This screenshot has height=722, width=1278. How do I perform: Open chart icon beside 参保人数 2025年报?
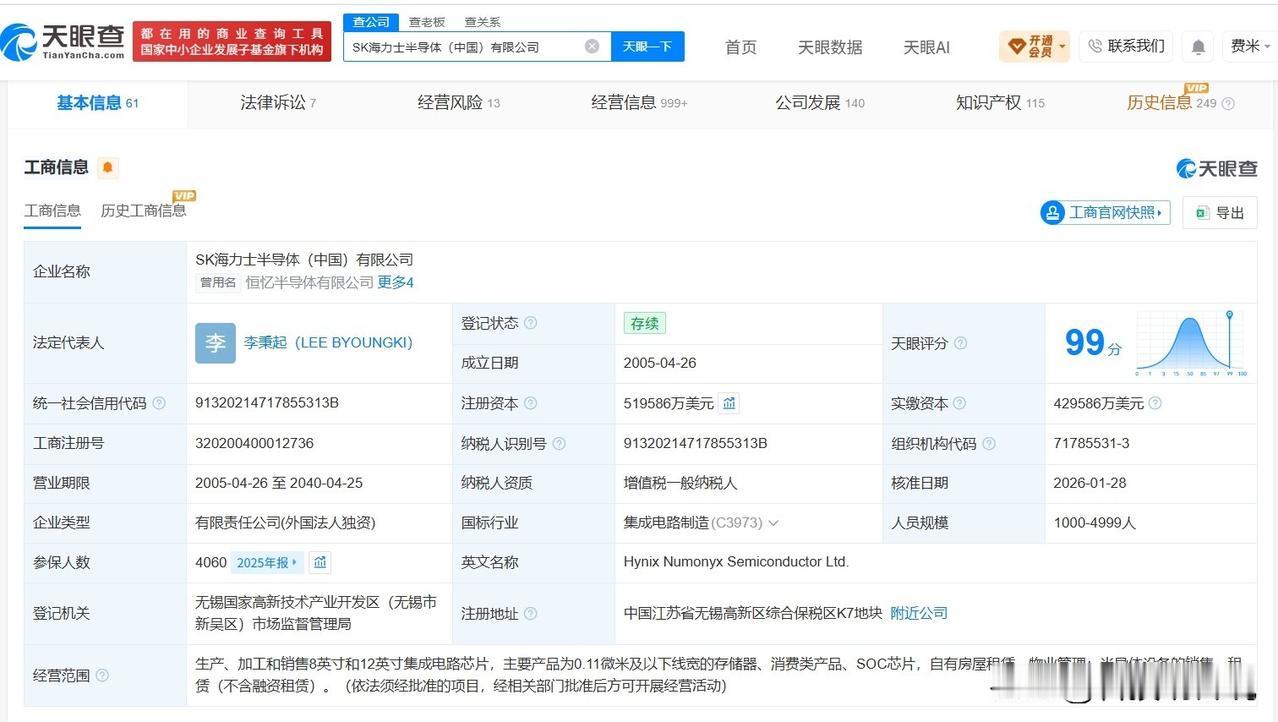320,563
